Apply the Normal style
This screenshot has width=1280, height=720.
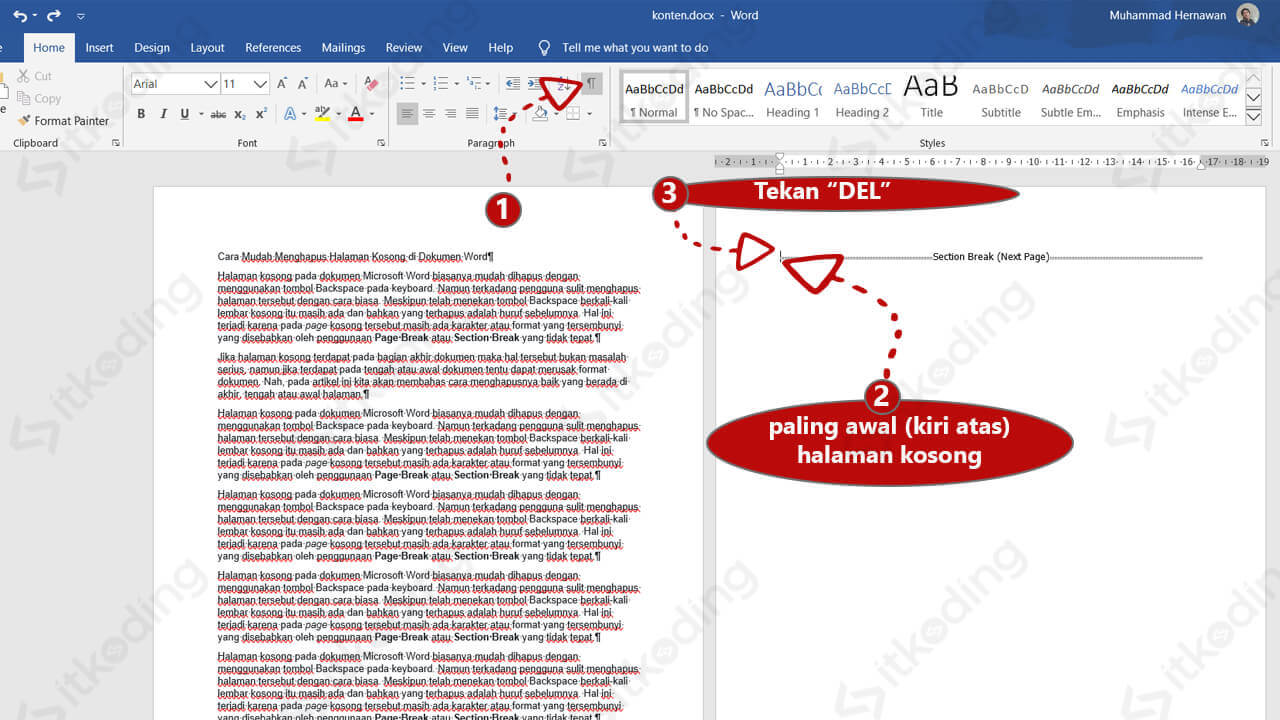click(x=654, y=97)
